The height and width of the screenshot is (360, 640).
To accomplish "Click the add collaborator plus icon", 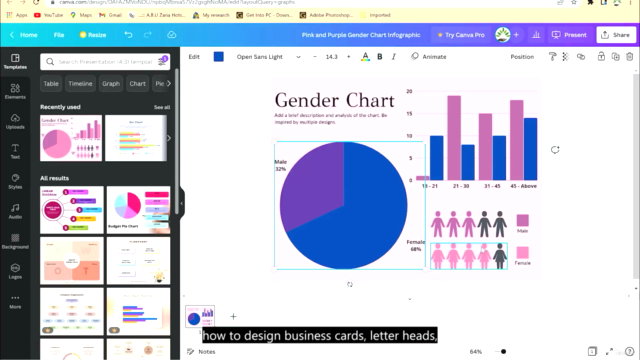I will tap(516, 35).
